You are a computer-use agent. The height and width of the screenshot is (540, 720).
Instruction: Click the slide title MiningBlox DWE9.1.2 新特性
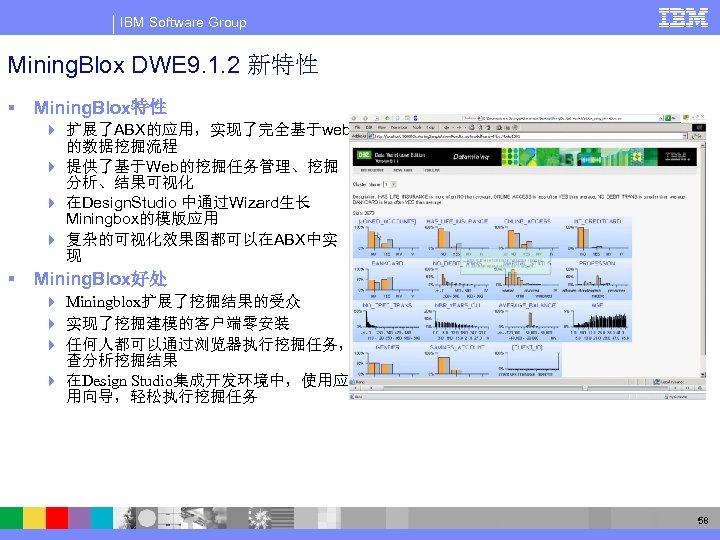pos(163,64)
